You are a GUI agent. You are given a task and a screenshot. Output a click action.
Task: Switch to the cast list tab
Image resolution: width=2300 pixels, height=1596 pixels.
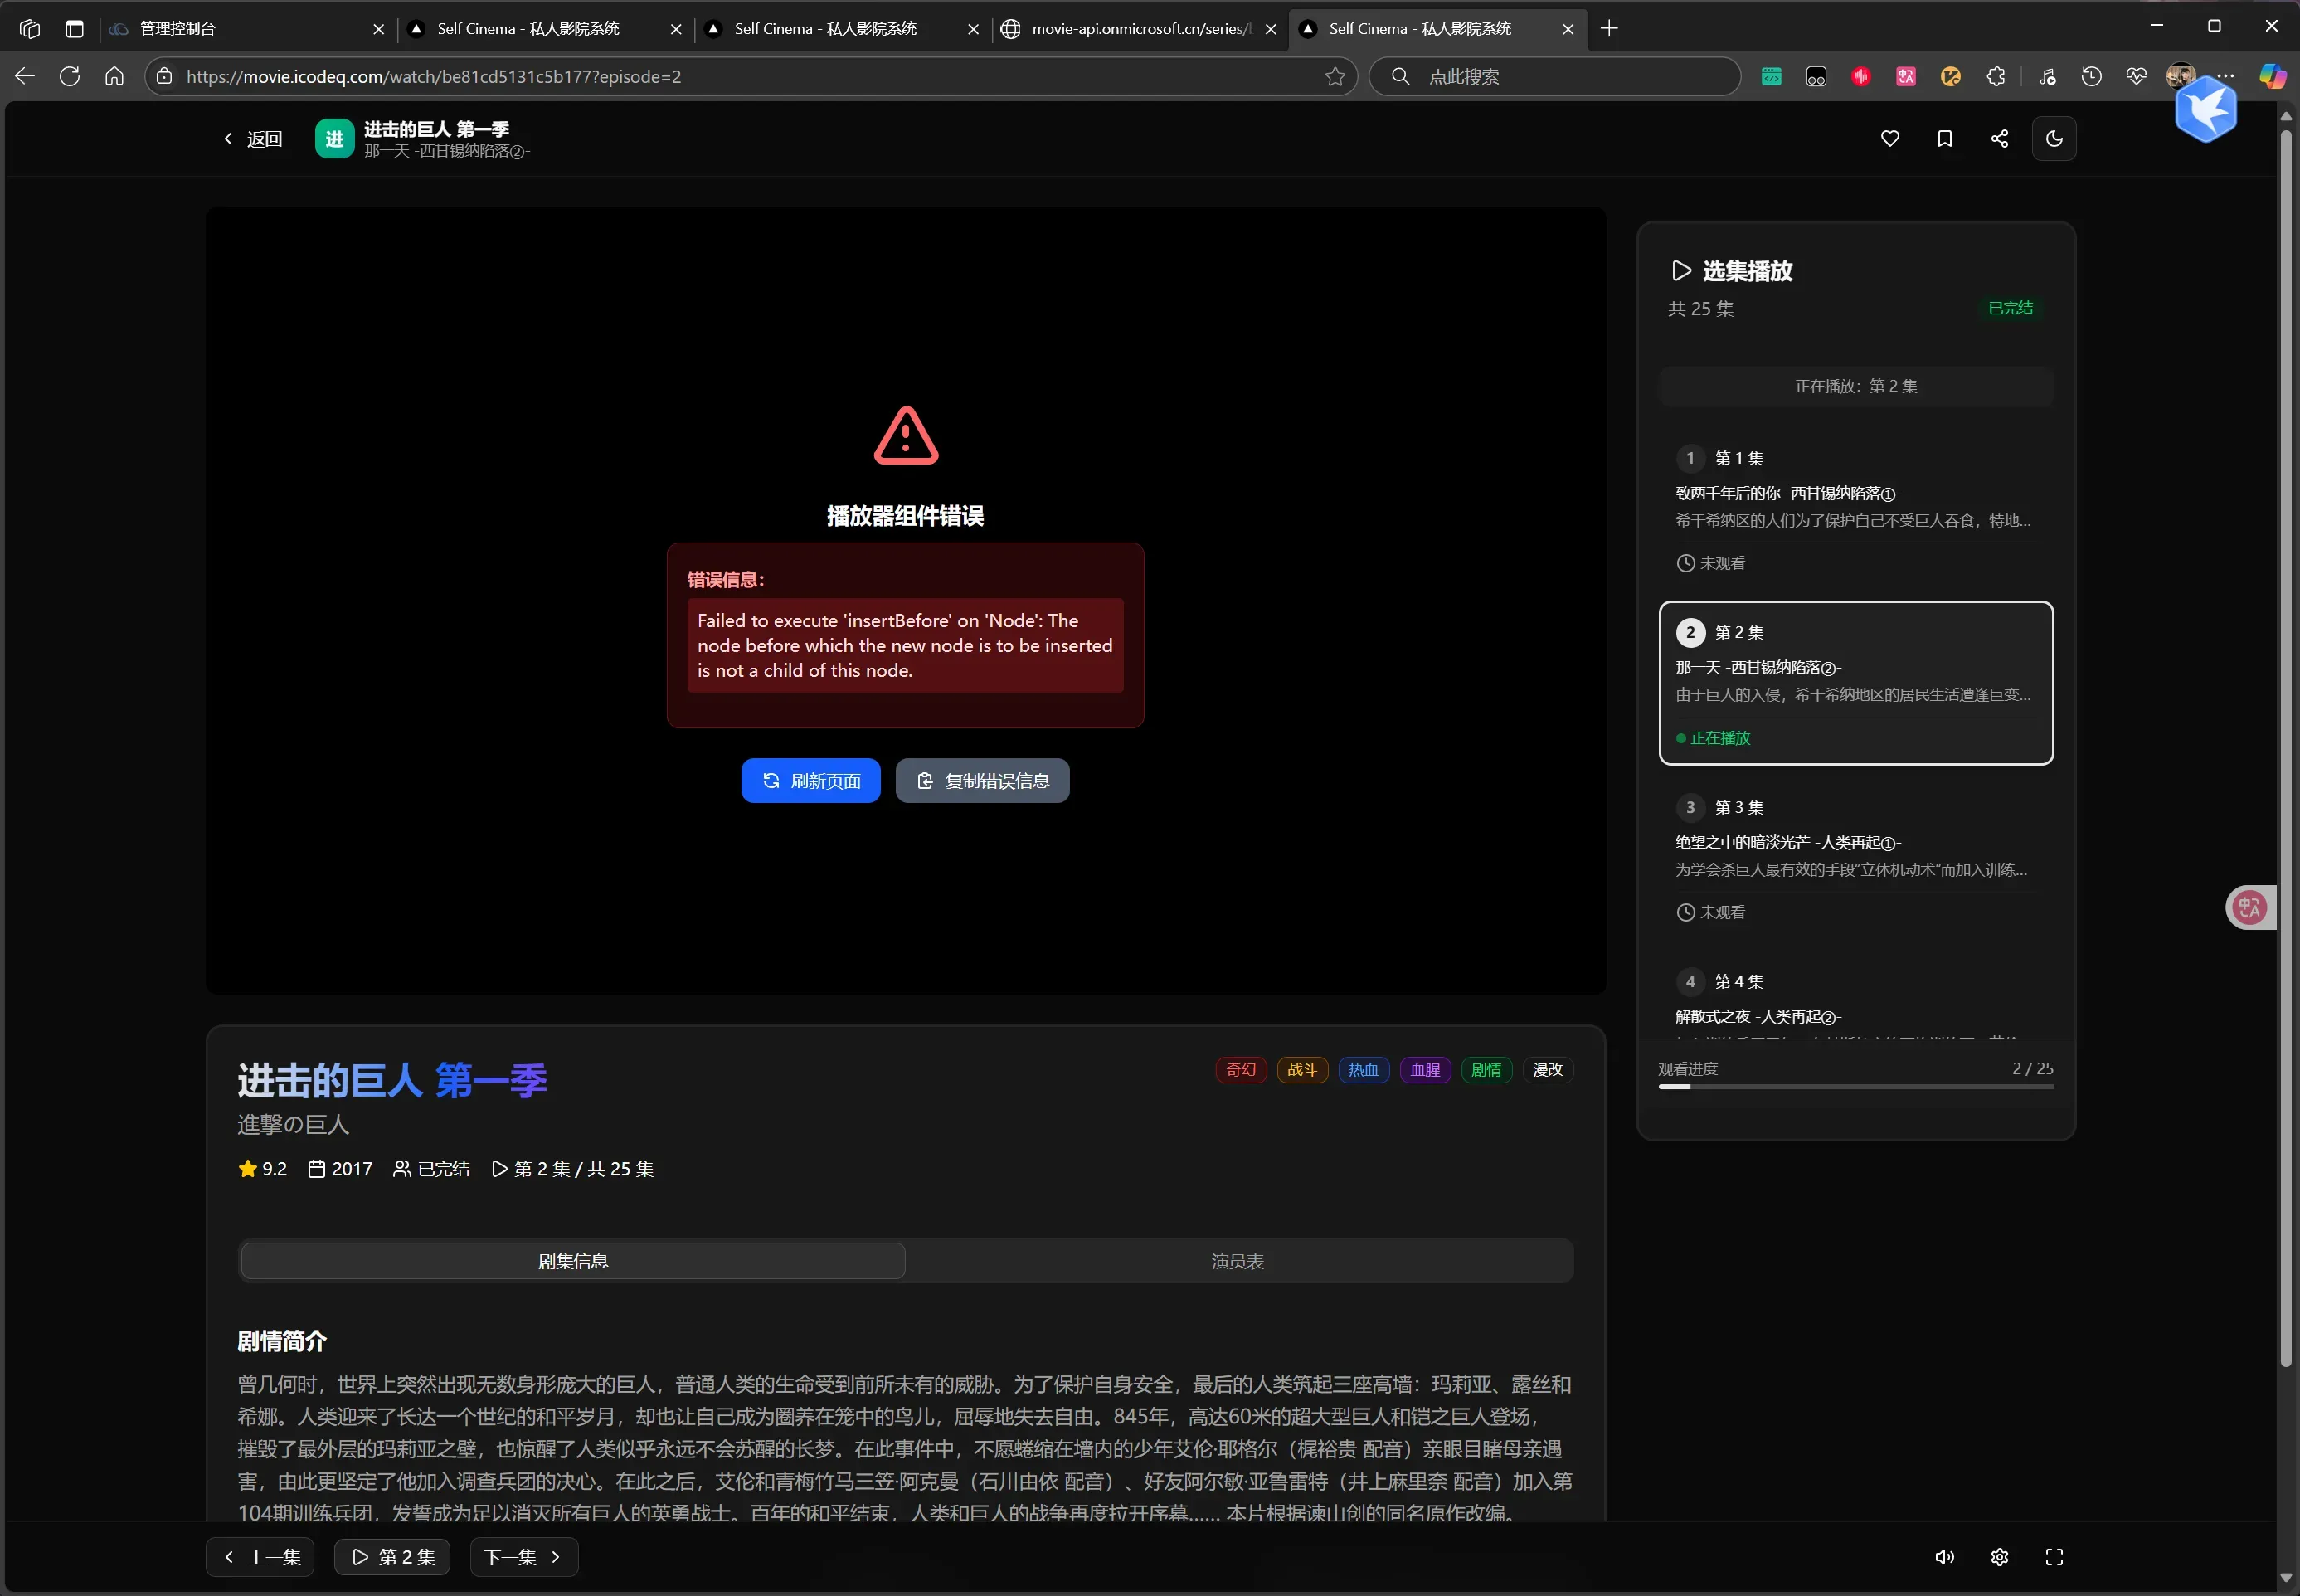(x=1237, y=1261)
